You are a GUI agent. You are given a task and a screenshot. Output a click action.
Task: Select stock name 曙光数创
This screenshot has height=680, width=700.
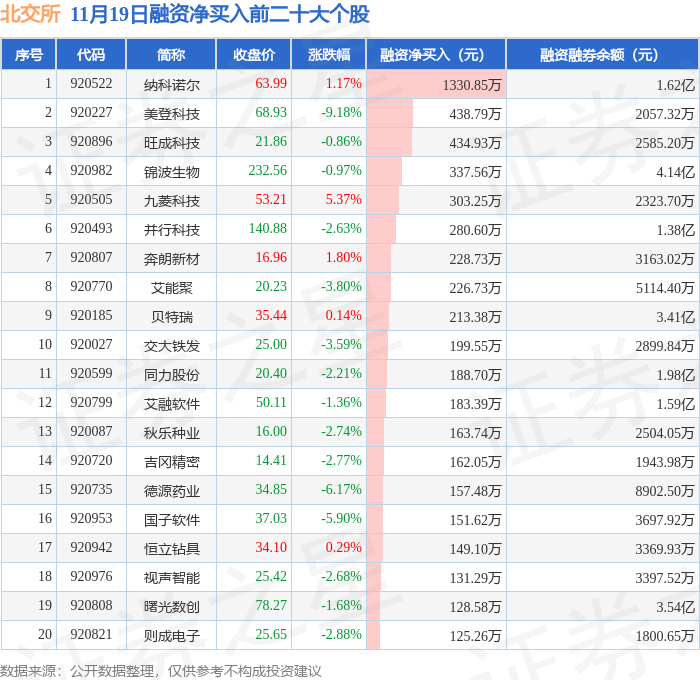tap(171, 607)
